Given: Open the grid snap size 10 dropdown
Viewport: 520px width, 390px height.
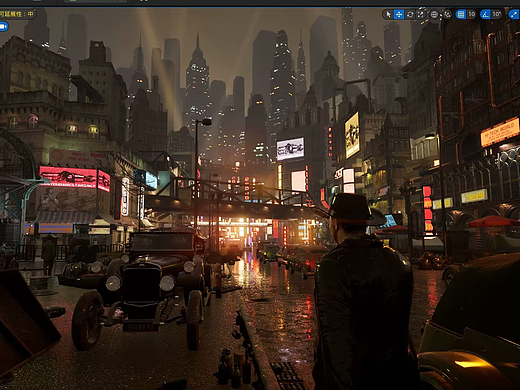Looking at the screenshot, I should 471,14.
